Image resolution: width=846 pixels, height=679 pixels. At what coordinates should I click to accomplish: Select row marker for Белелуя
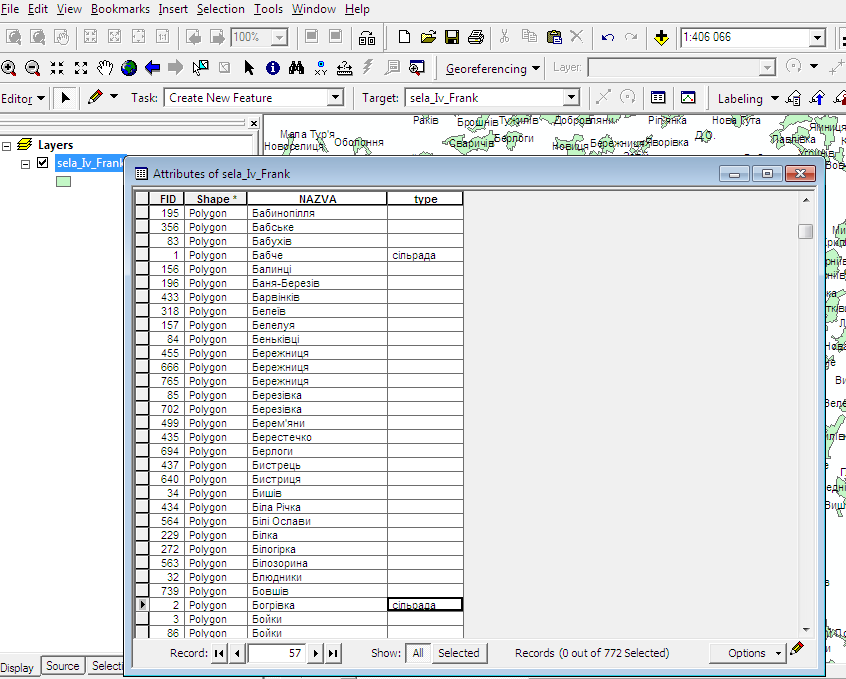tap(142, 325)
